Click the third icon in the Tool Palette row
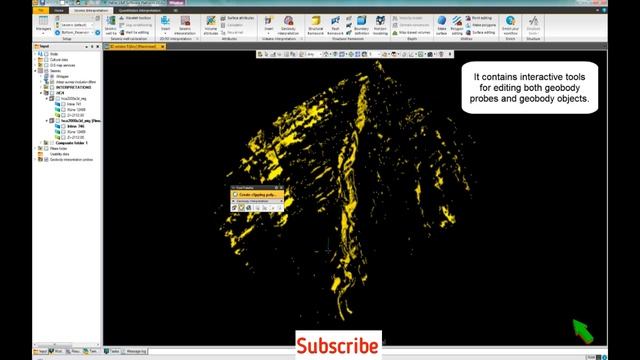Viewport: 640px width, 360px height. click(x=249, y=208)
